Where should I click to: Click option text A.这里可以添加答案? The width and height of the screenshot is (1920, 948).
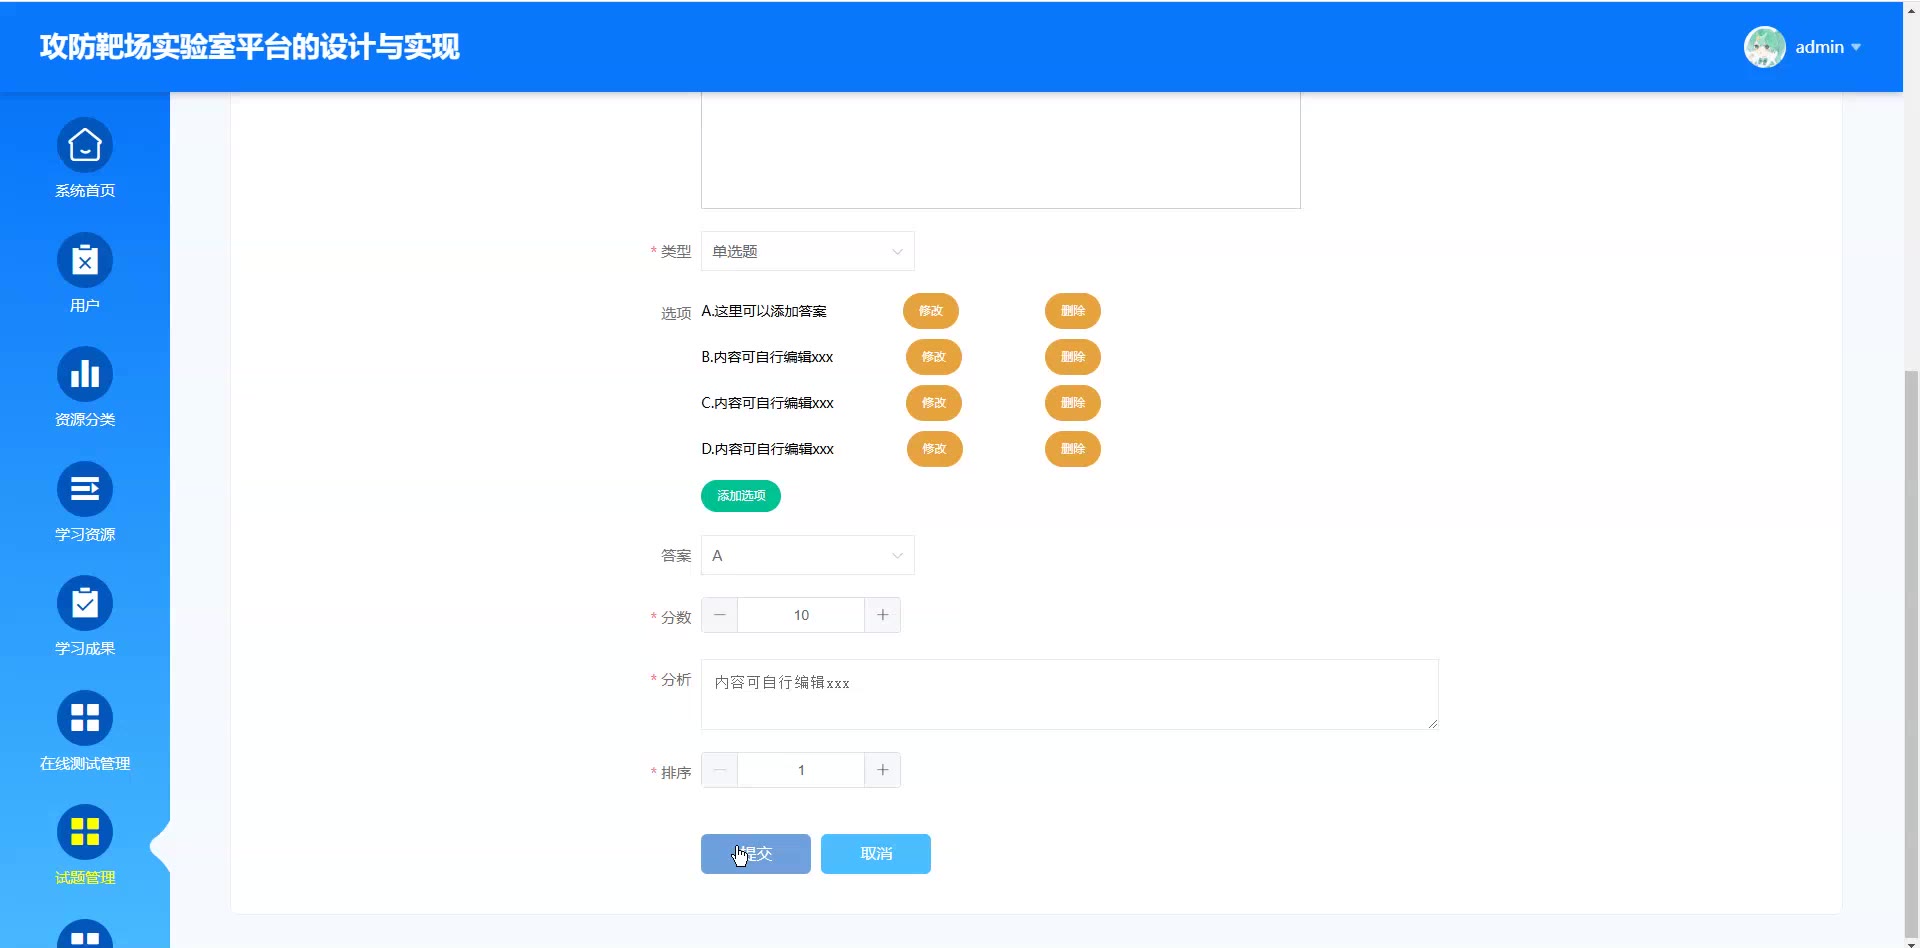point(764,311)
